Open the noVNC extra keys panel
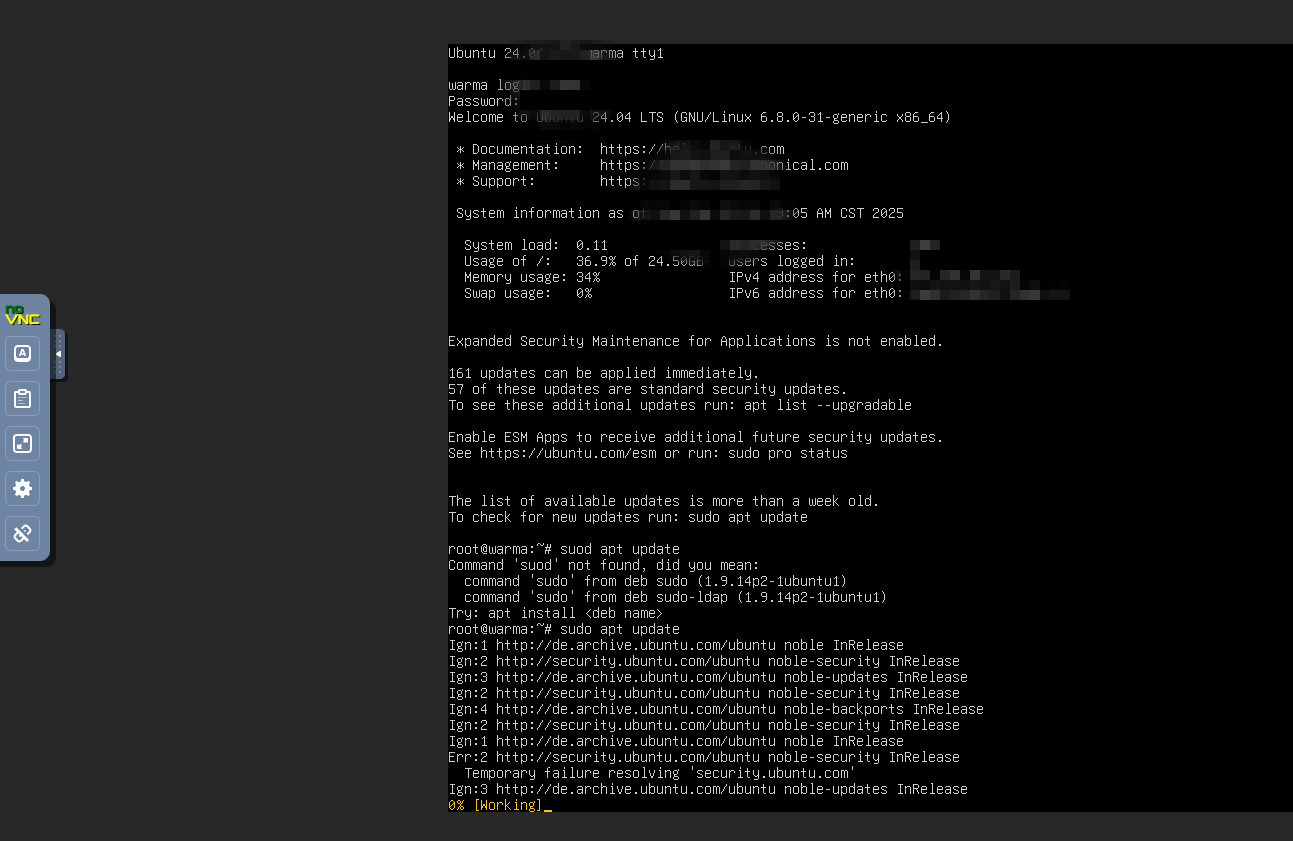 [22, 352]
